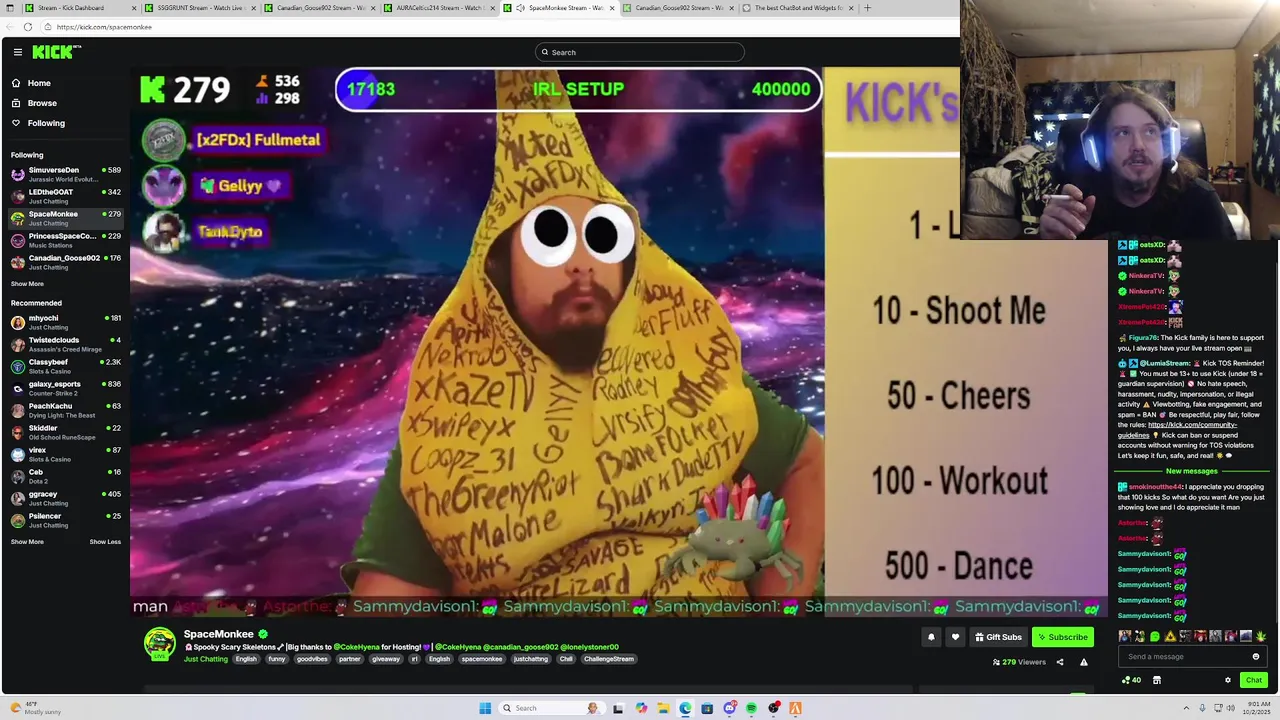Click the report warning triangle icon

(1083, 662)
